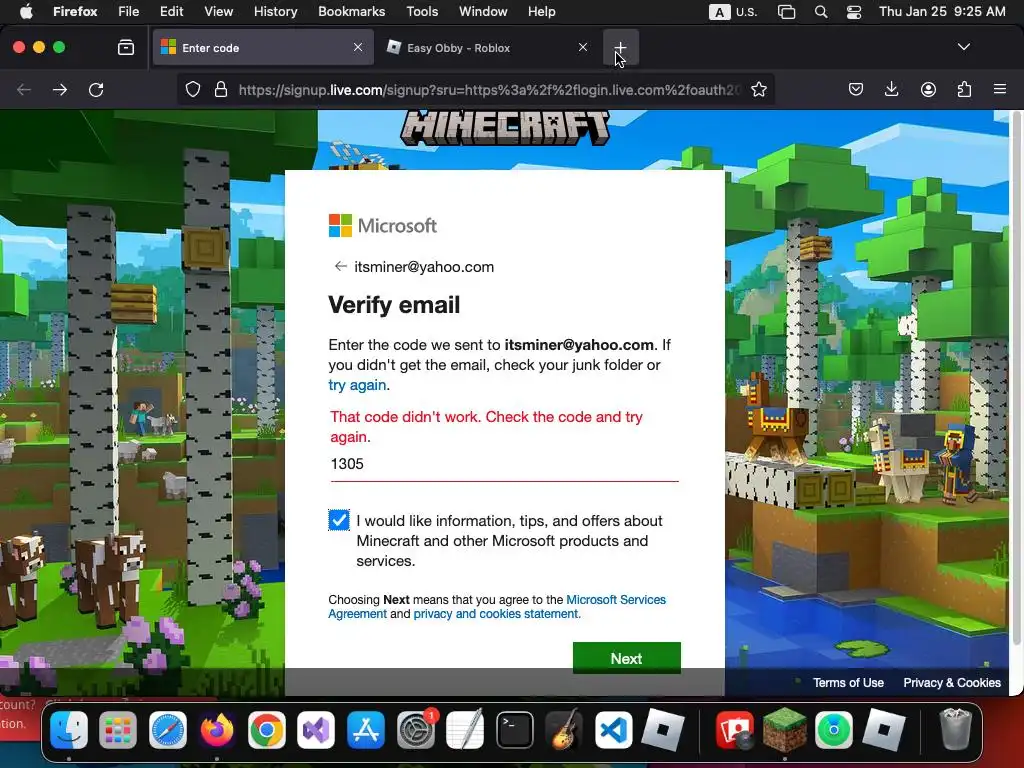Click the padlock site info icon
The height and width of the screenshot is (768, 1024).
click(221, 89)
